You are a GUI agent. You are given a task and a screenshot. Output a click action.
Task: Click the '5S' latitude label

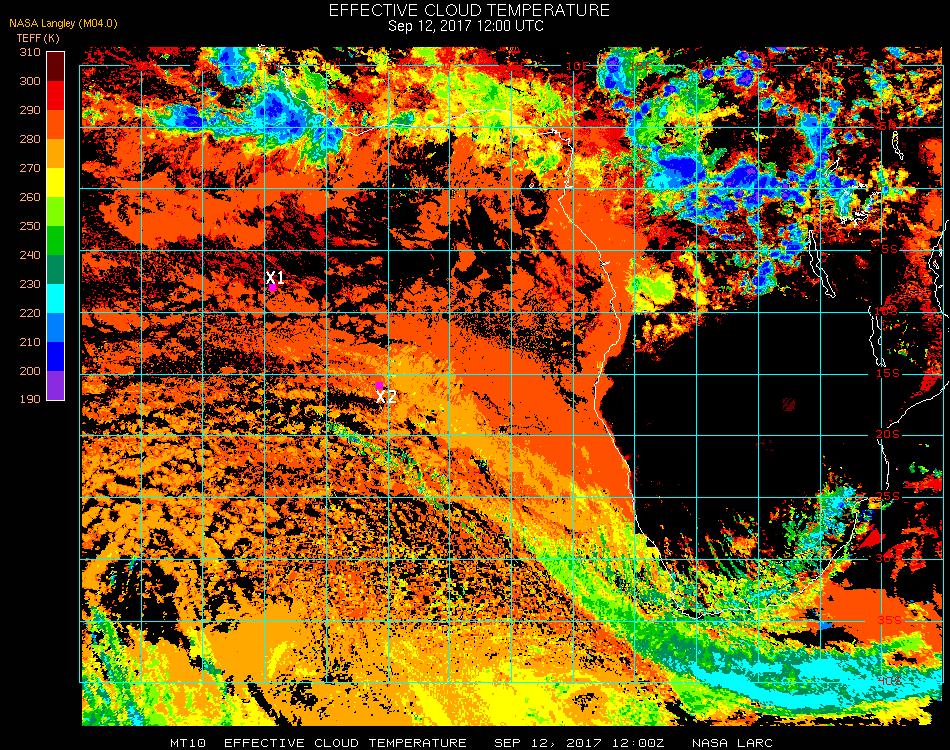pos(888,250)
